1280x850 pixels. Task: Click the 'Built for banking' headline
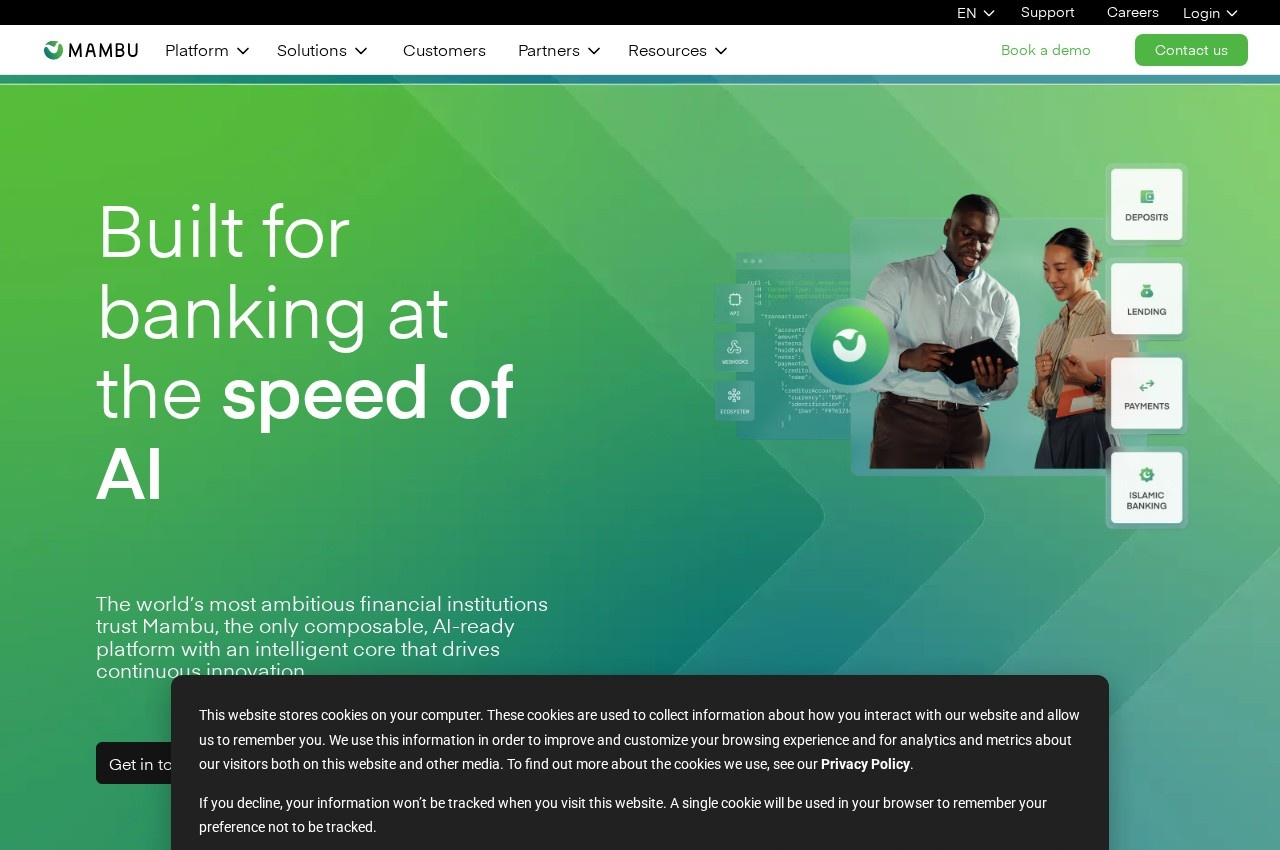[305, 352]
